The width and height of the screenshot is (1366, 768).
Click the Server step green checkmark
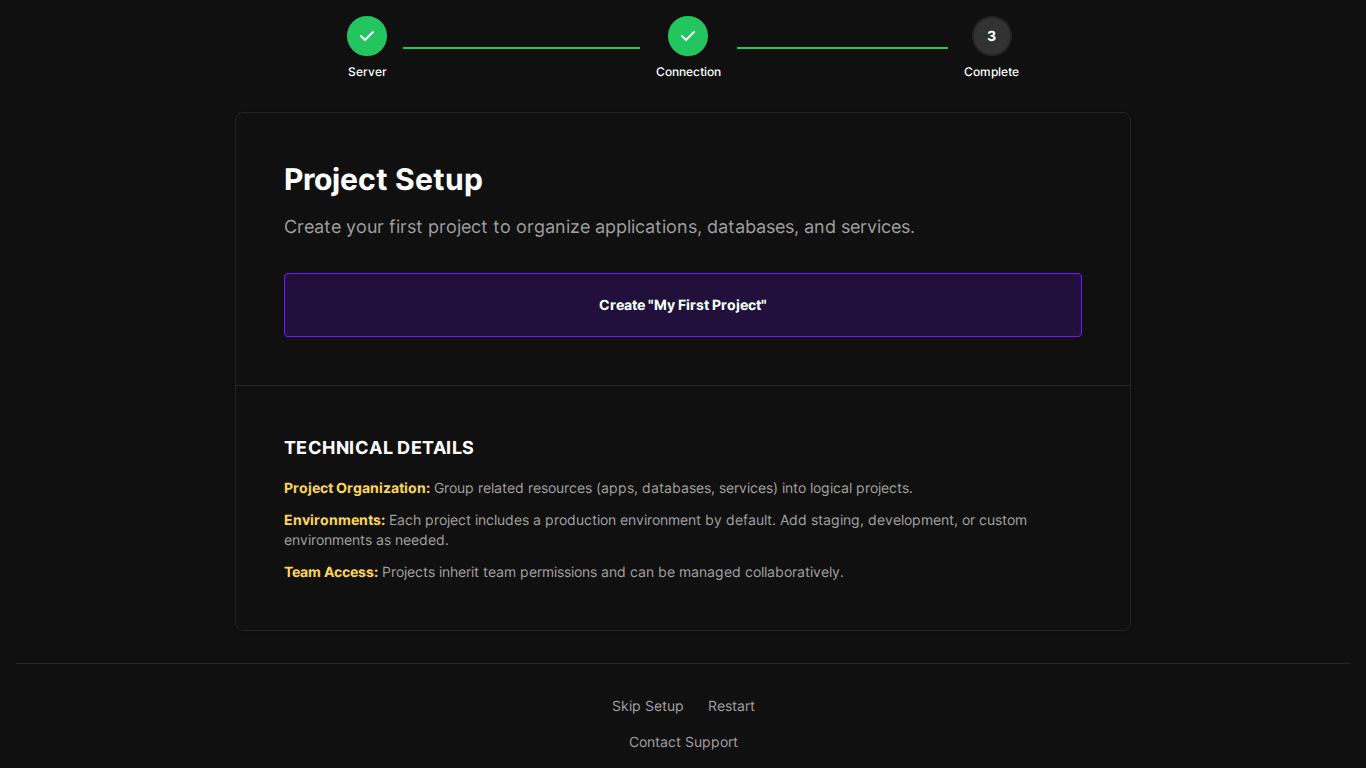coord(367,36)
